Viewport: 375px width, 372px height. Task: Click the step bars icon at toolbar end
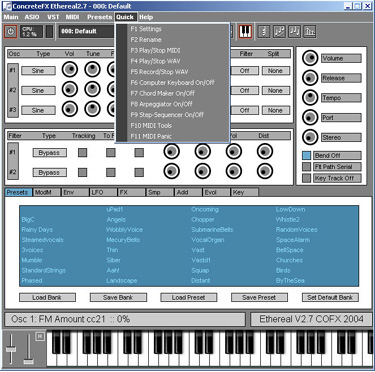coord(310,32)
